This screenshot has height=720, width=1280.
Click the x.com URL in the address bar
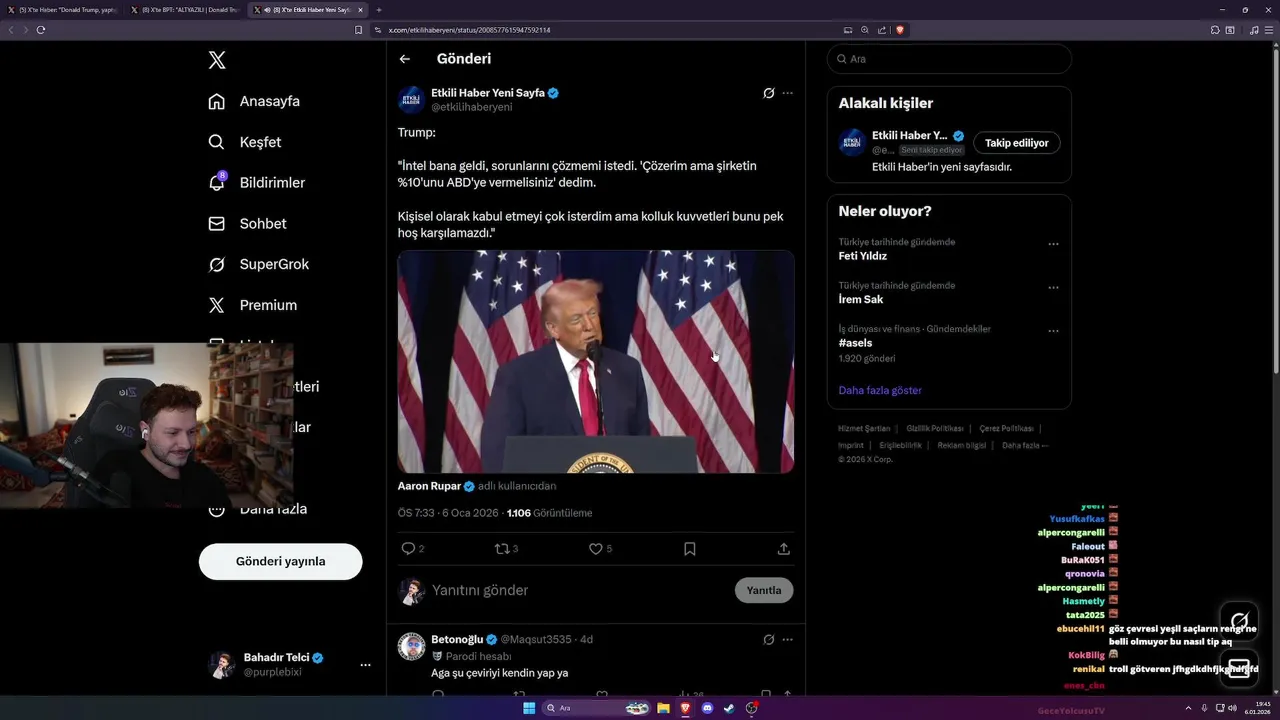(469, 30)
